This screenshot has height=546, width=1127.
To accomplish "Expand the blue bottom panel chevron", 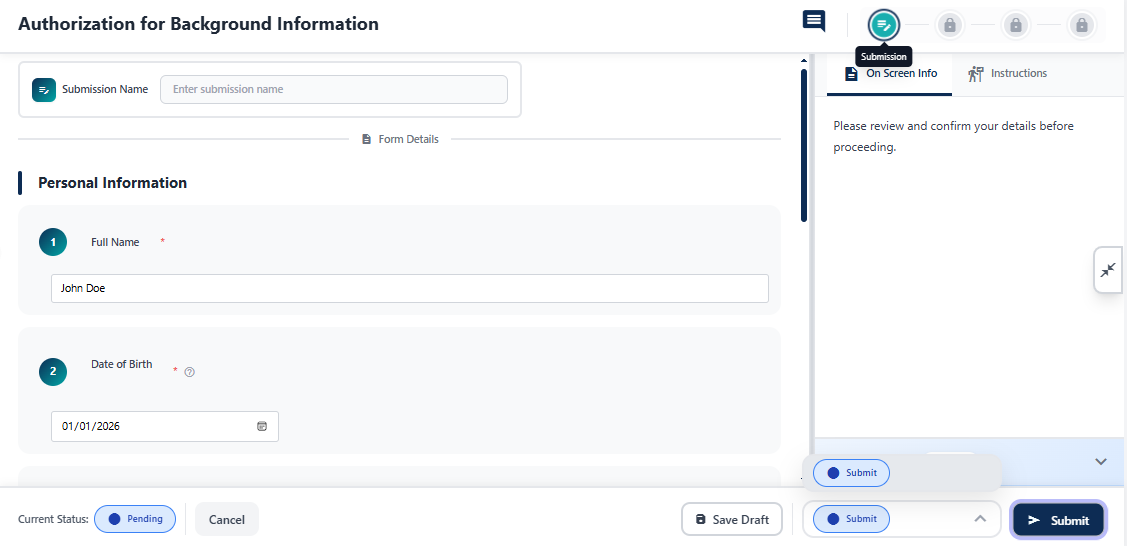I will [1101, 461].
